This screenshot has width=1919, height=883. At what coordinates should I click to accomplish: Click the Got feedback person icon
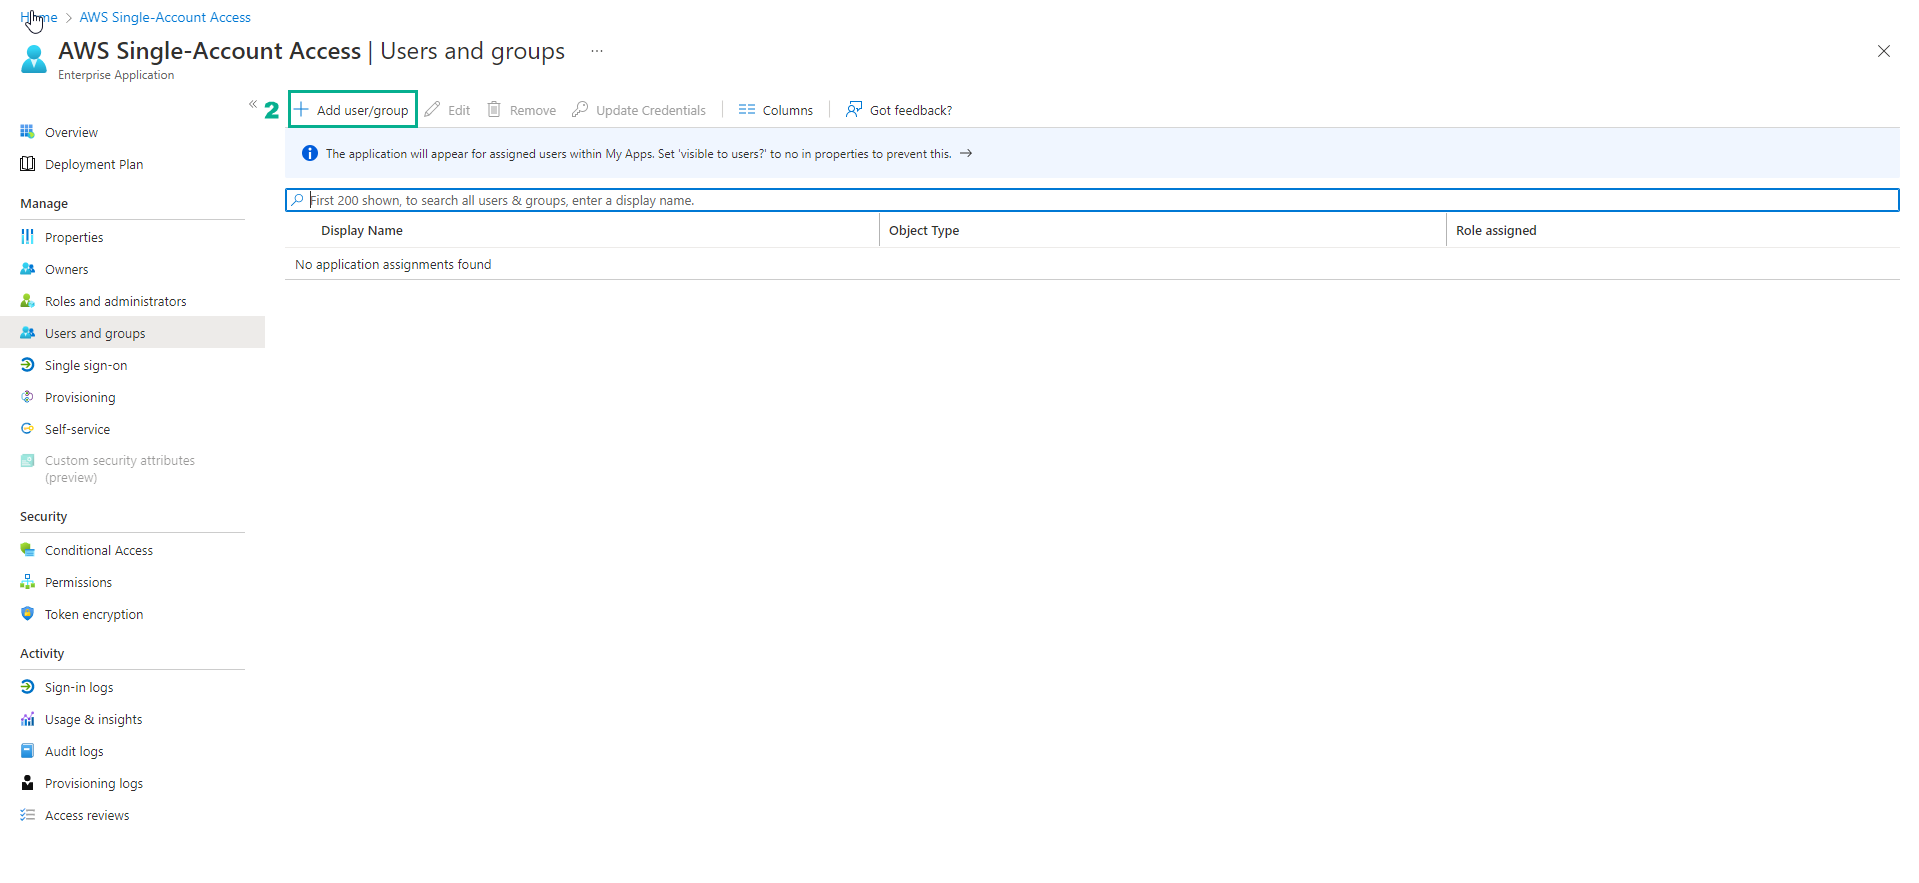click(853, 109)
